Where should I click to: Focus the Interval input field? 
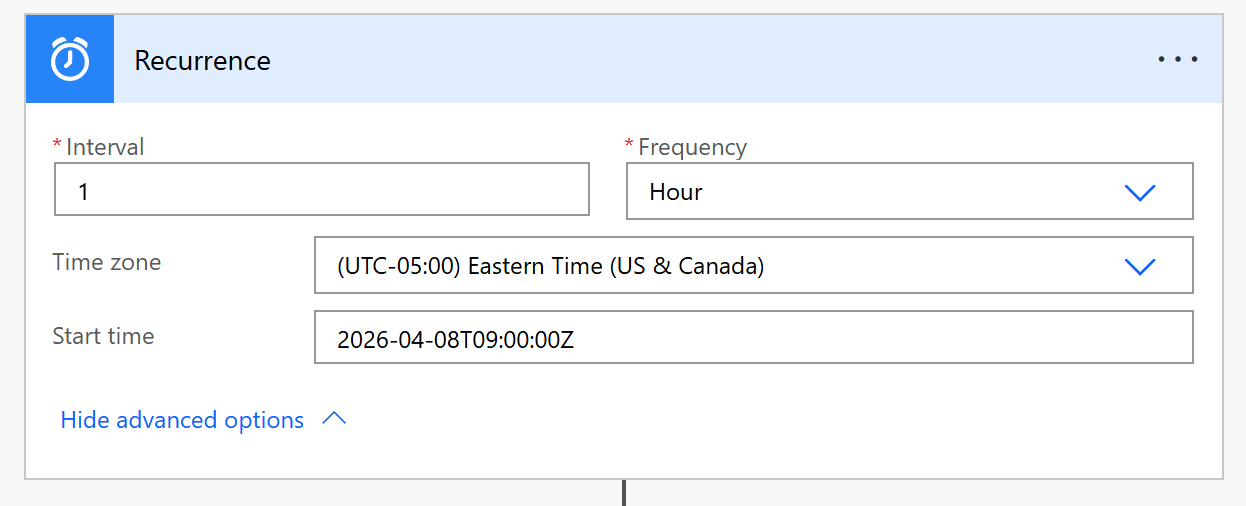coord(321,190)
